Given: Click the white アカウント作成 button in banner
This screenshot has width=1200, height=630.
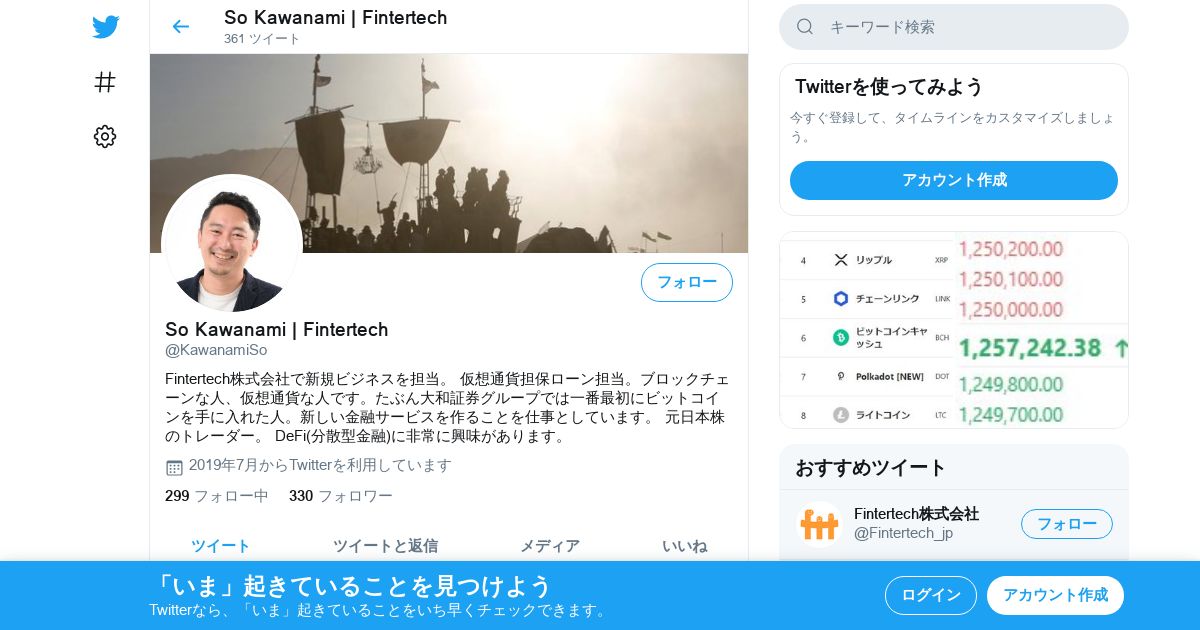Looking at the screenshot, I should [x=1055, y=595].
